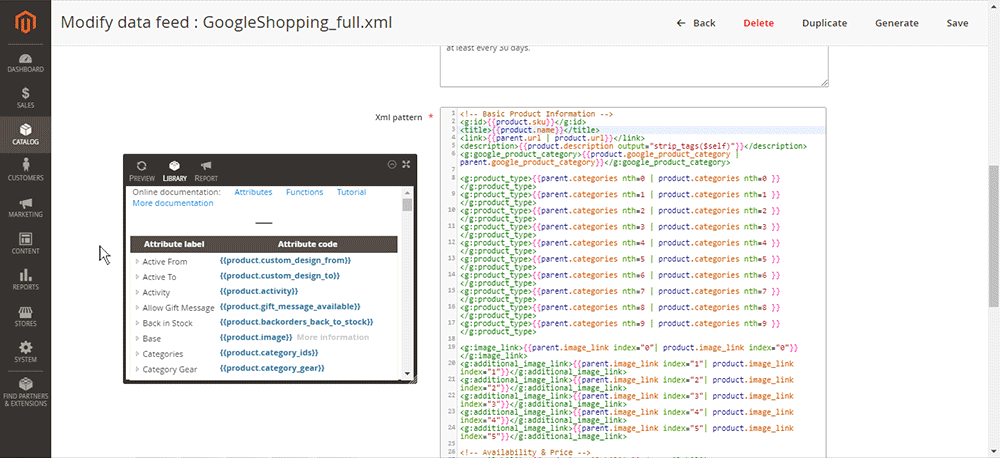Open the Magento logo home
1000x458 pixels.
pos(25,24)
